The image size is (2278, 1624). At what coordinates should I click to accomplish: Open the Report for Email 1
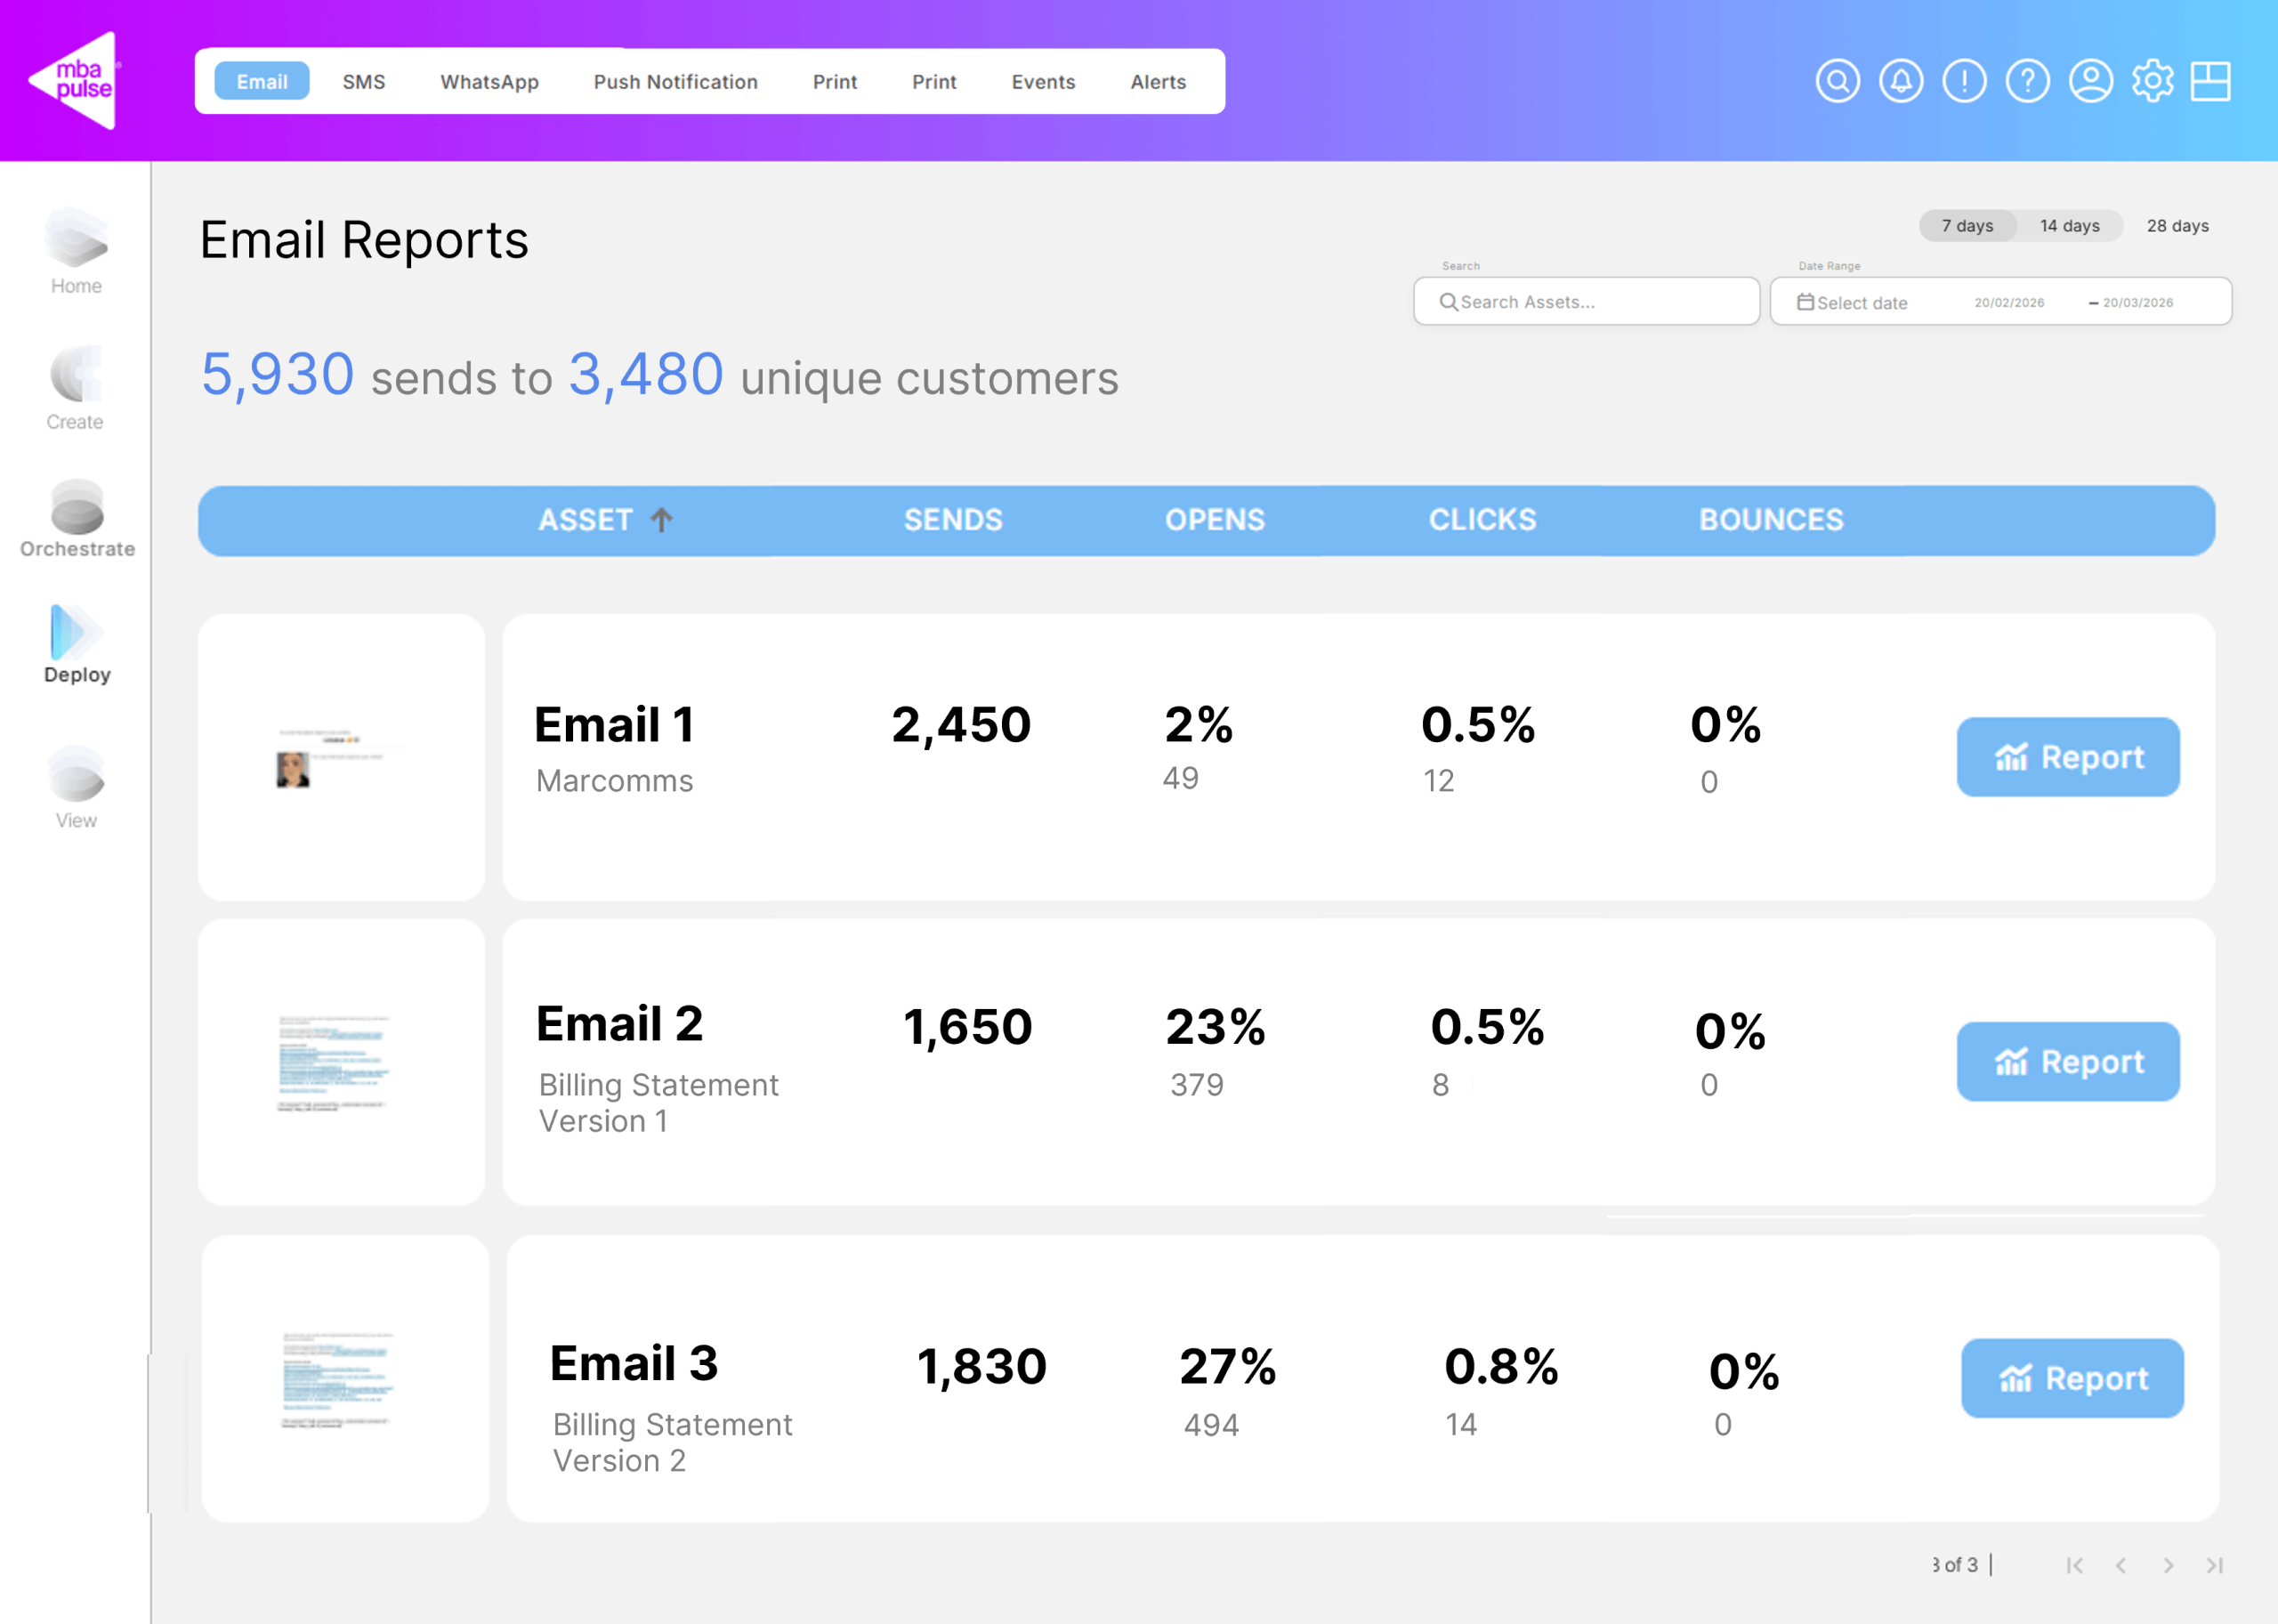tap(2067, 757)
